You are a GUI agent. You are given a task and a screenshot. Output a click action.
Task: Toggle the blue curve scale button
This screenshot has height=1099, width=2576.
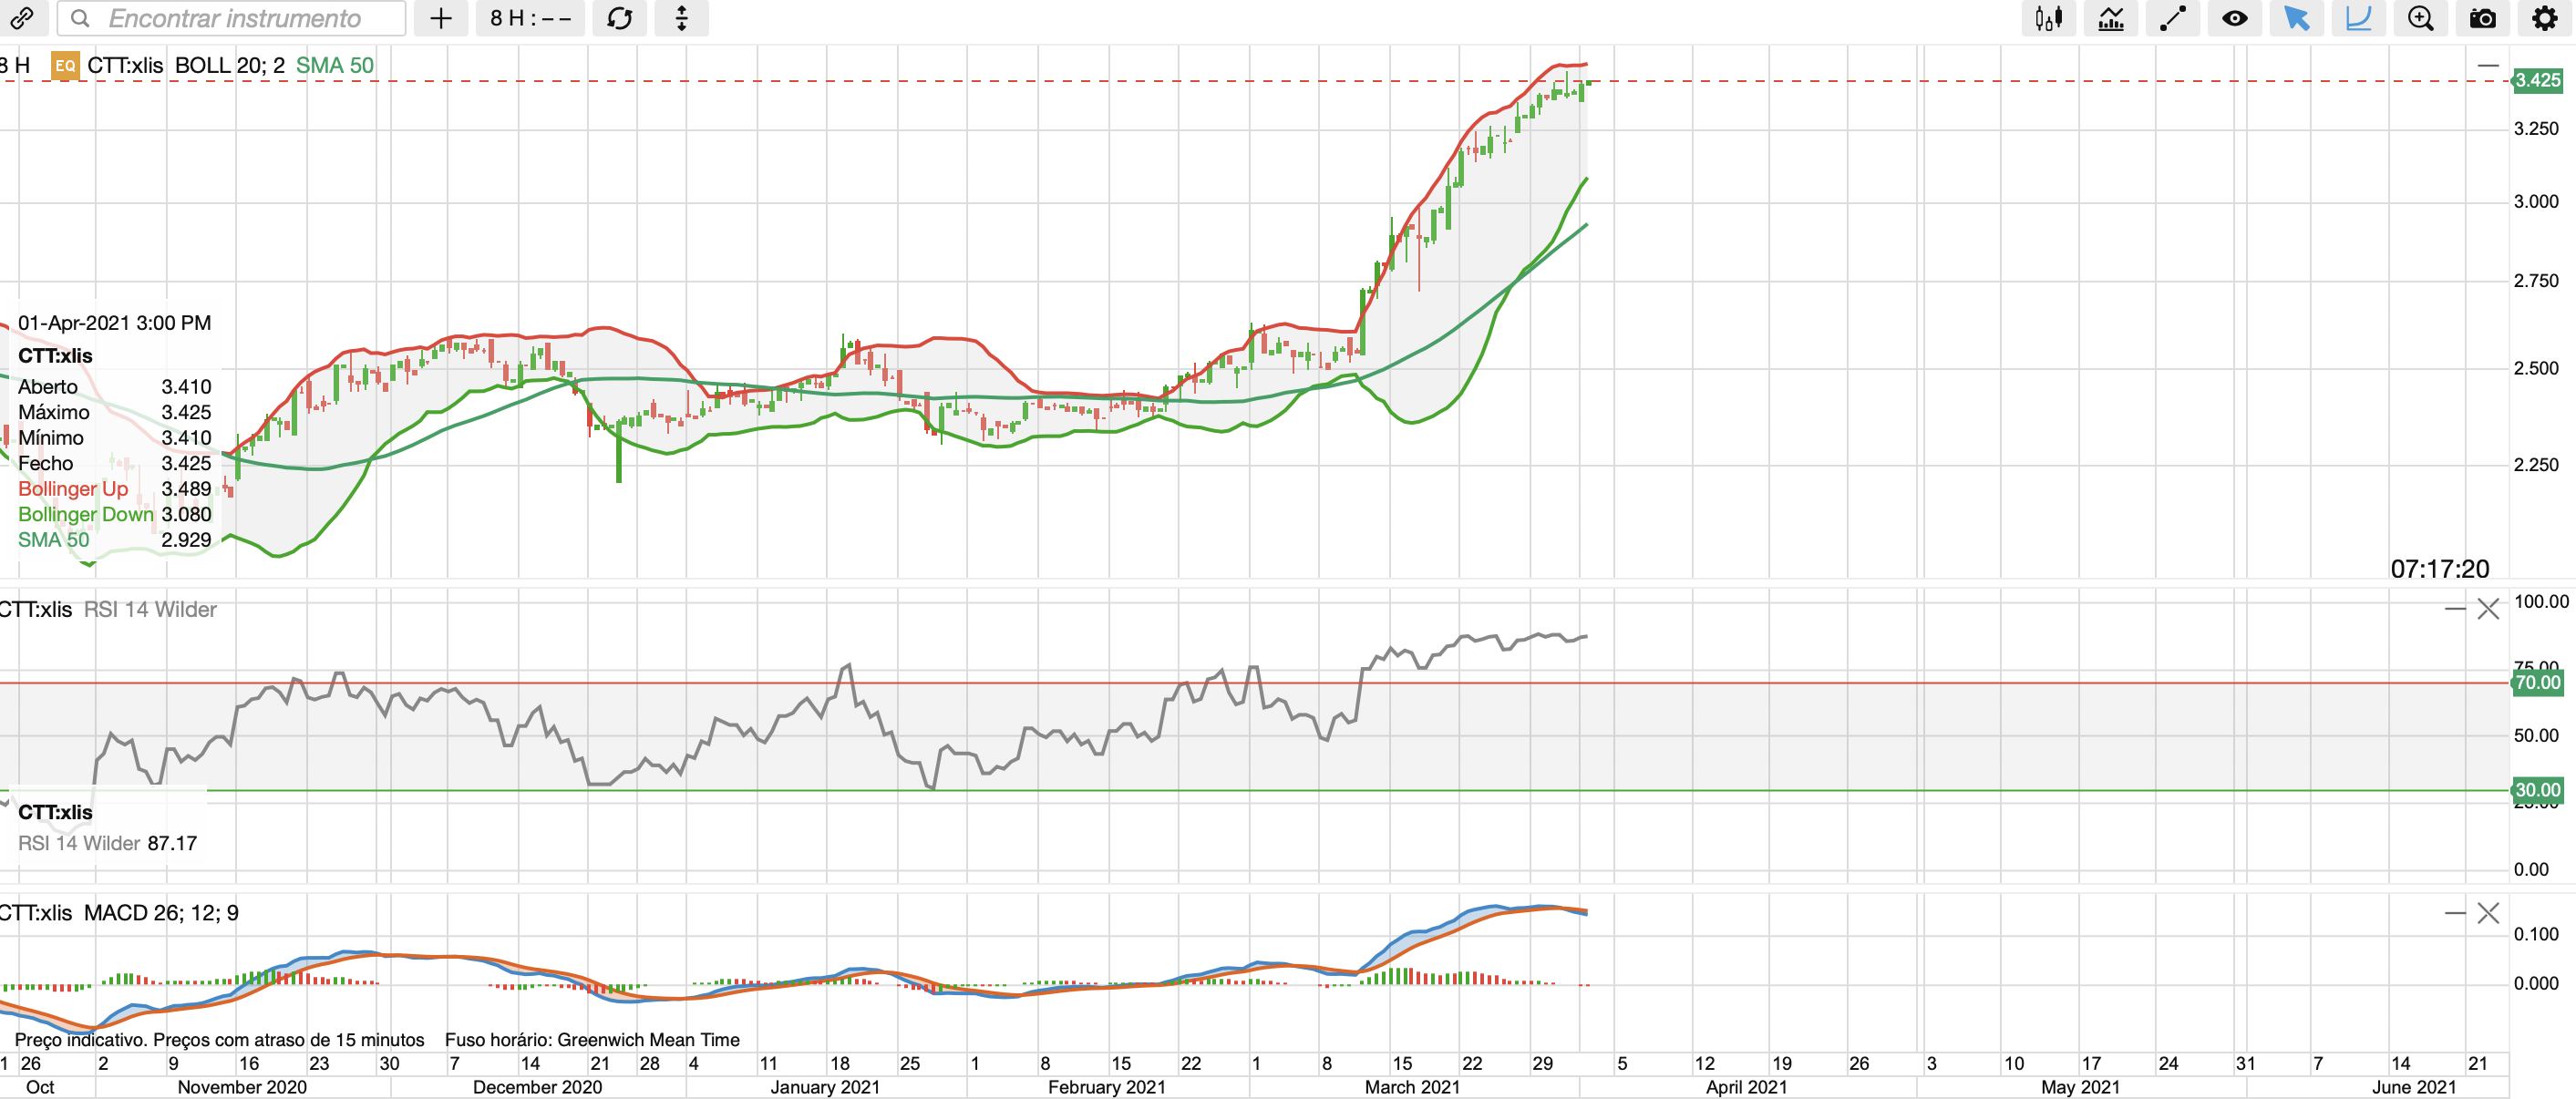tap(2358, 18)
